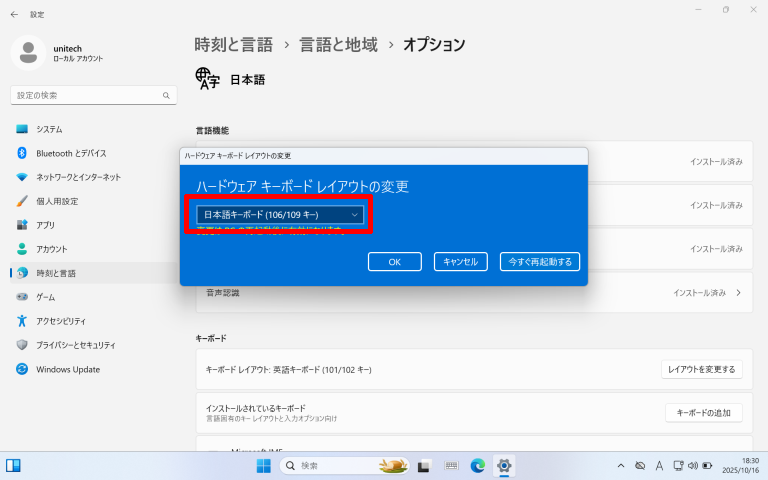Open the Windows Start menu
768x480 pixels.
point(263,466)
